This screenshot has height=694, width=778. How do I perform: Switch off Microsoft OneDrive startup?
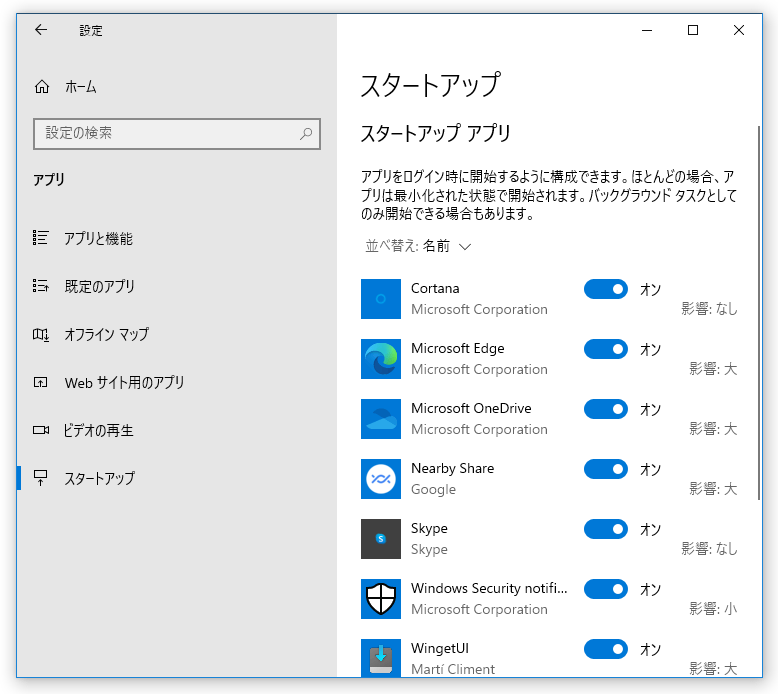[606, 409]
